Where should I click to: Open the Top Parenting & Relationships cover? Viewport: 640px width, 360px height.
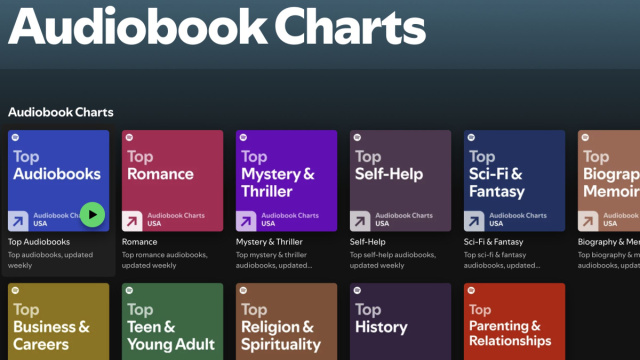tap(514, 322)
